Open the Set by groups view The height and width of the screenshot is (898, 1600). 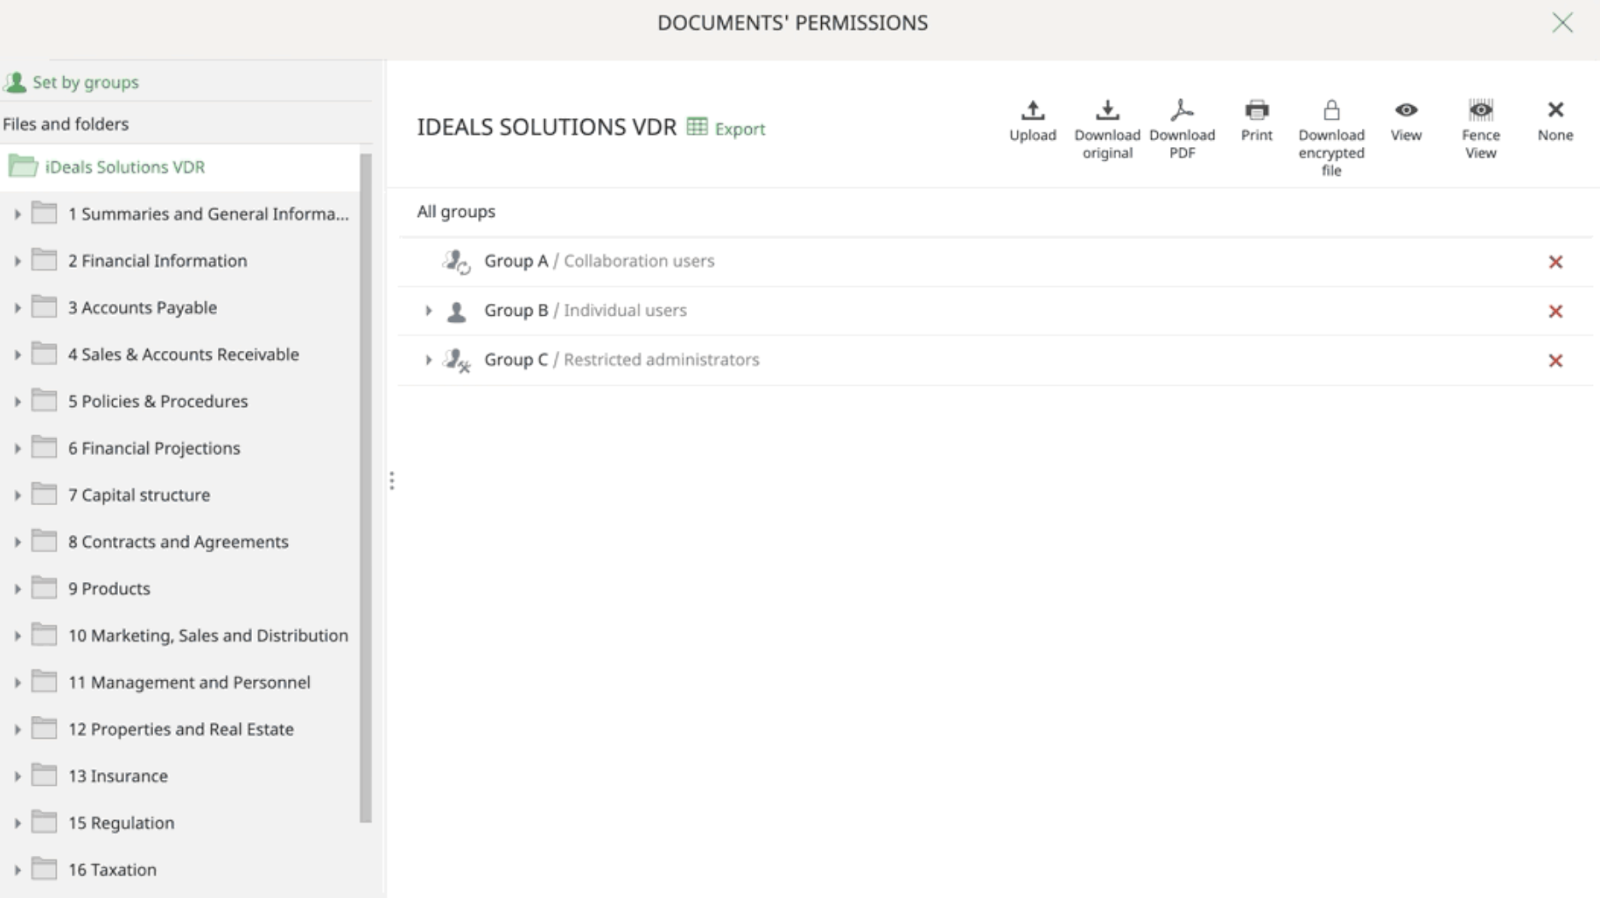point(85,82)
